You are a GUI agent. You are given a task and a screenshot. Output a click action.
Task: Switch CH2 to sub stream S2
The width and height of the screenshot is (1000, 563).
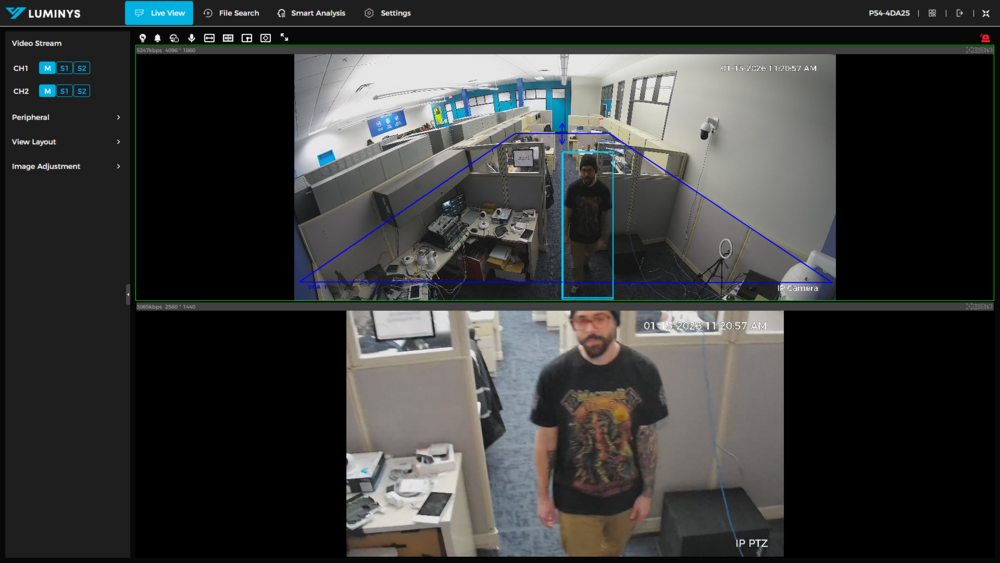[x=82, y=91]
